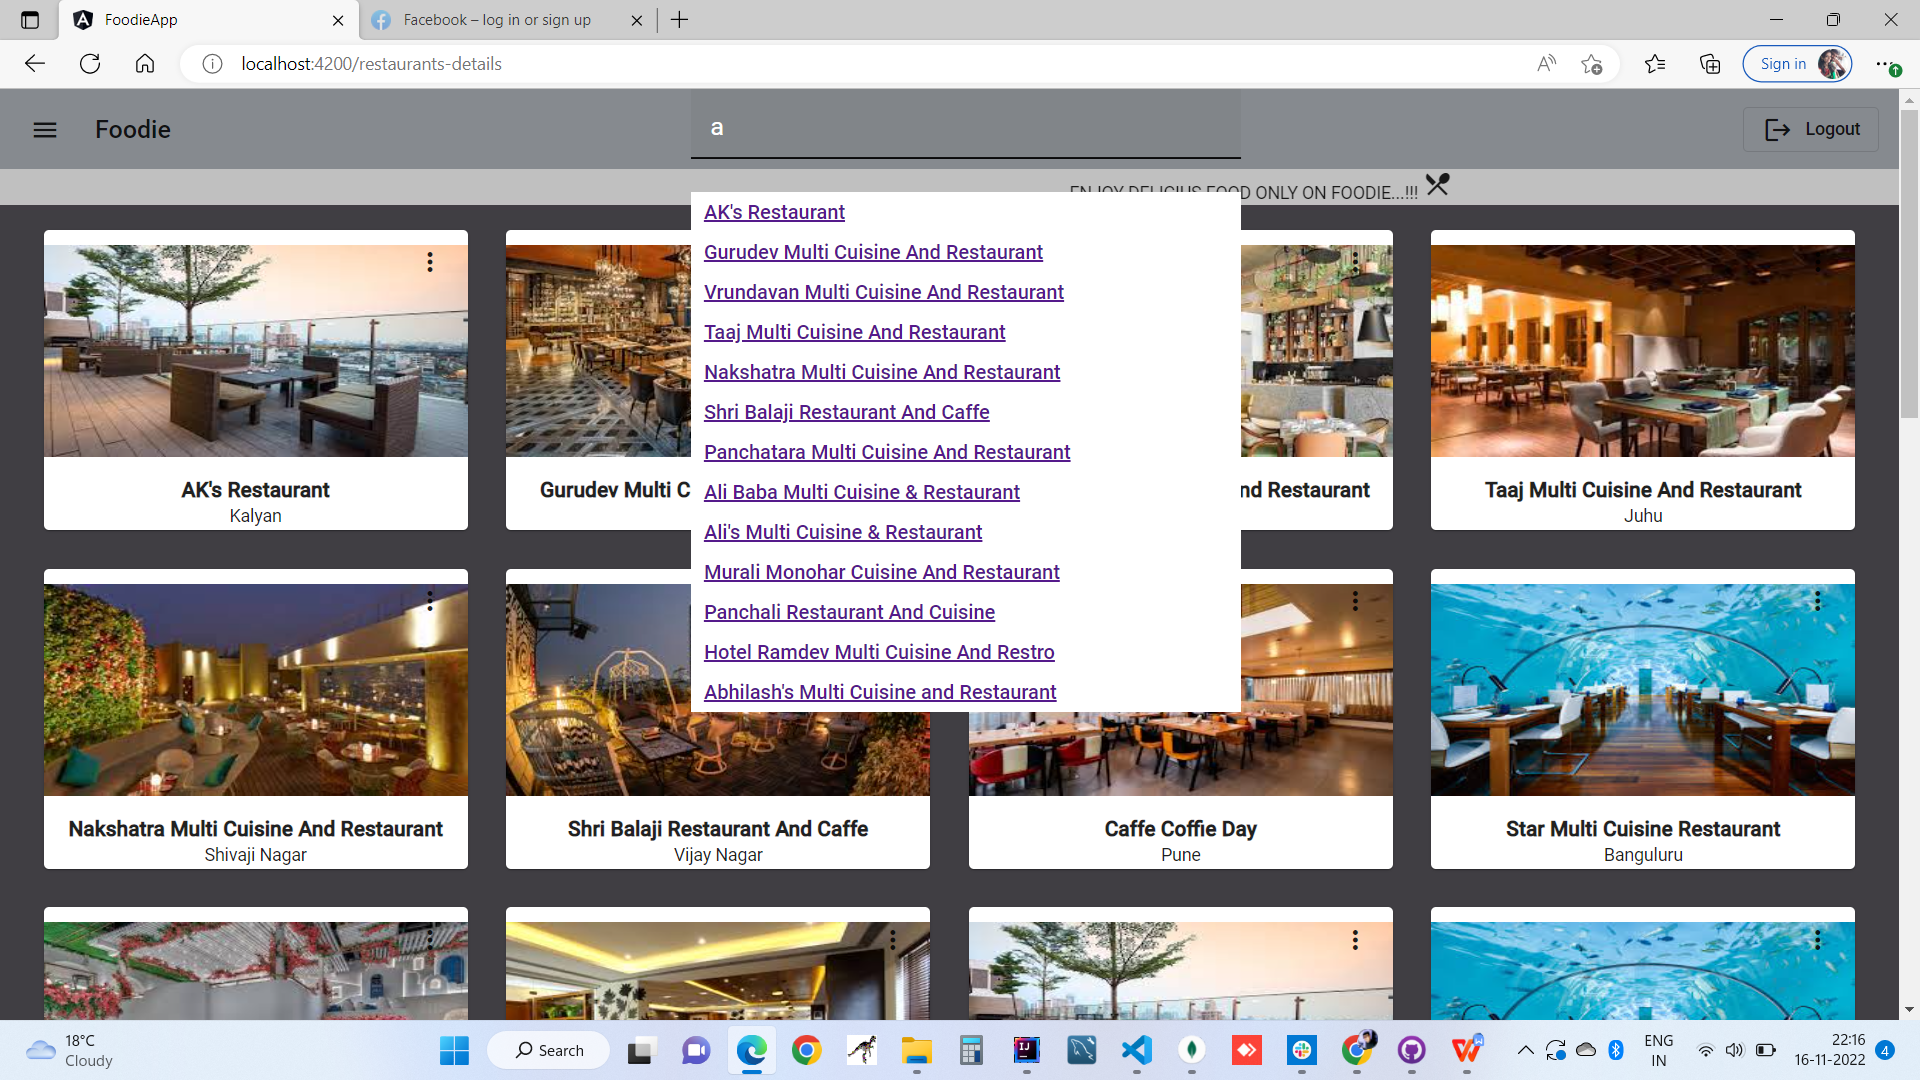The image size is (1920, 1080).
Task: Click the Read Aloud icon in address bar
Action: tap(1546, 63)
